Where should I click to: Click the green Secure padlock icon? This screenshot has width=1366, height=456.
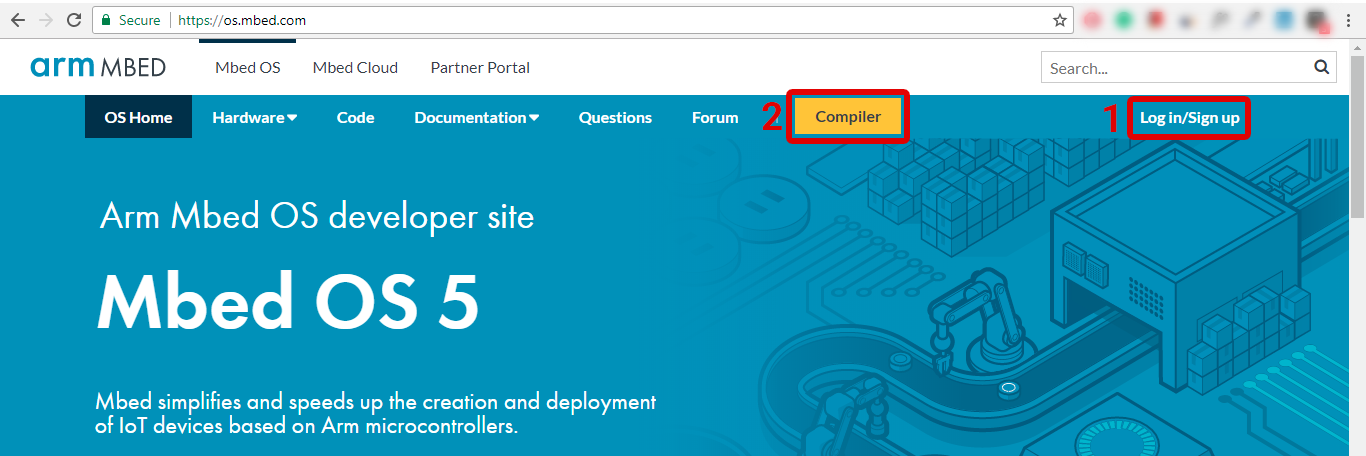click(x=106, y=20)
